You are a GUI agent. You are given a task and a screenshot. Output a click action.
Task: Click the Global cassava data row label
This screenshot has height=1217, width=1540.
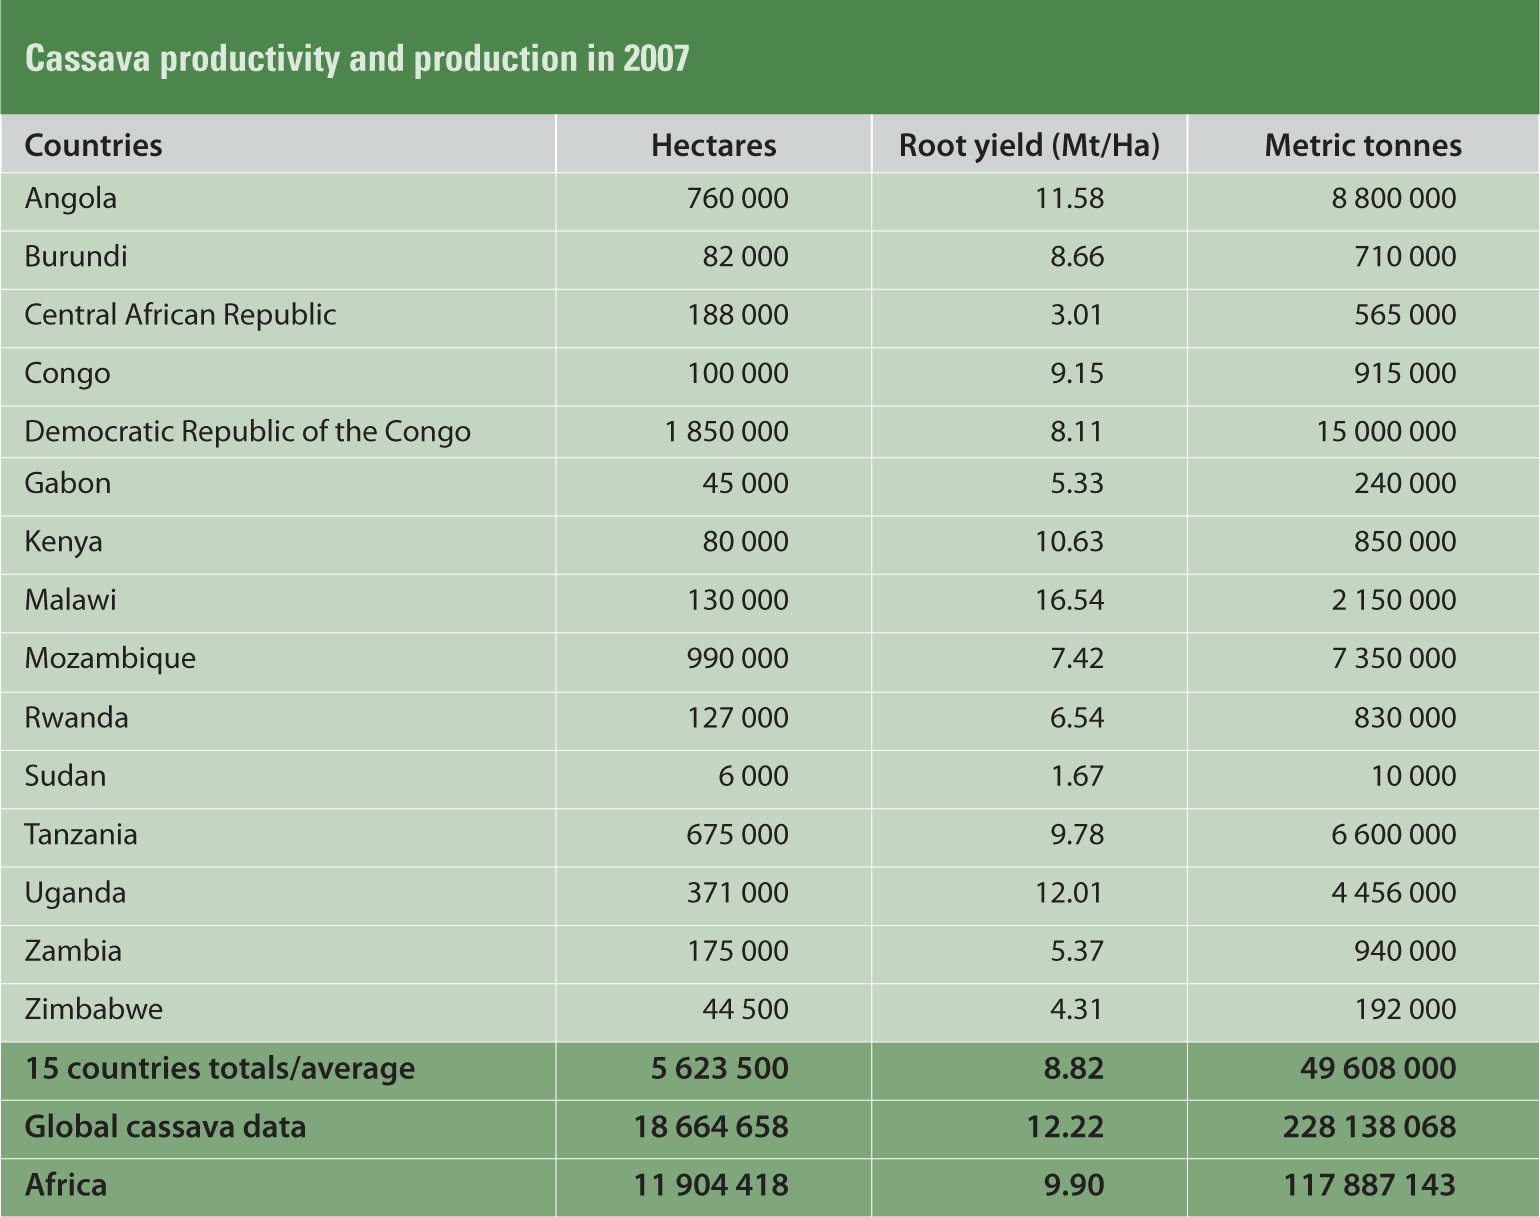click(x=165, y=1126)
